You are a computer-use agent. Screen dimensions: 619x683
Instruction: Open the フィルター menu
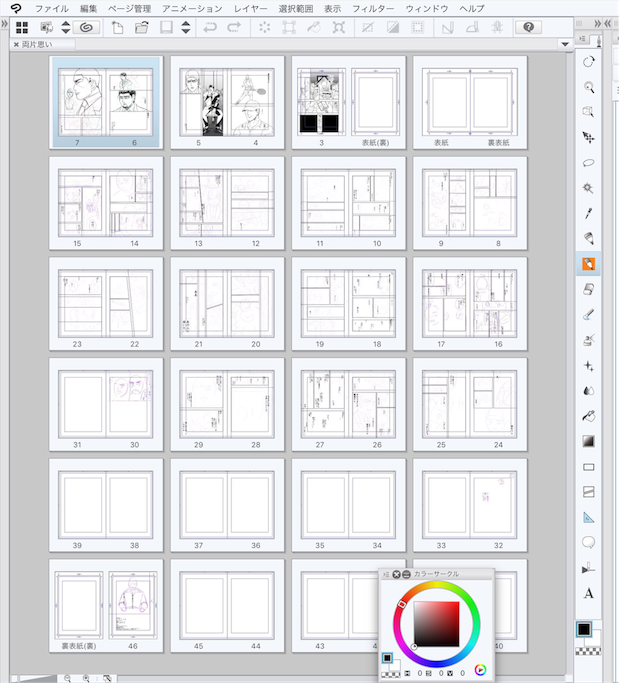click(373, 8)
